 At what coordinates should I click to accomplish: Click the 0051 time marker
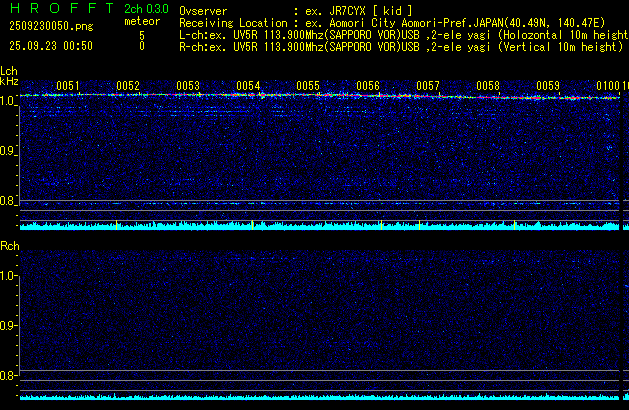tap(68, 86)
